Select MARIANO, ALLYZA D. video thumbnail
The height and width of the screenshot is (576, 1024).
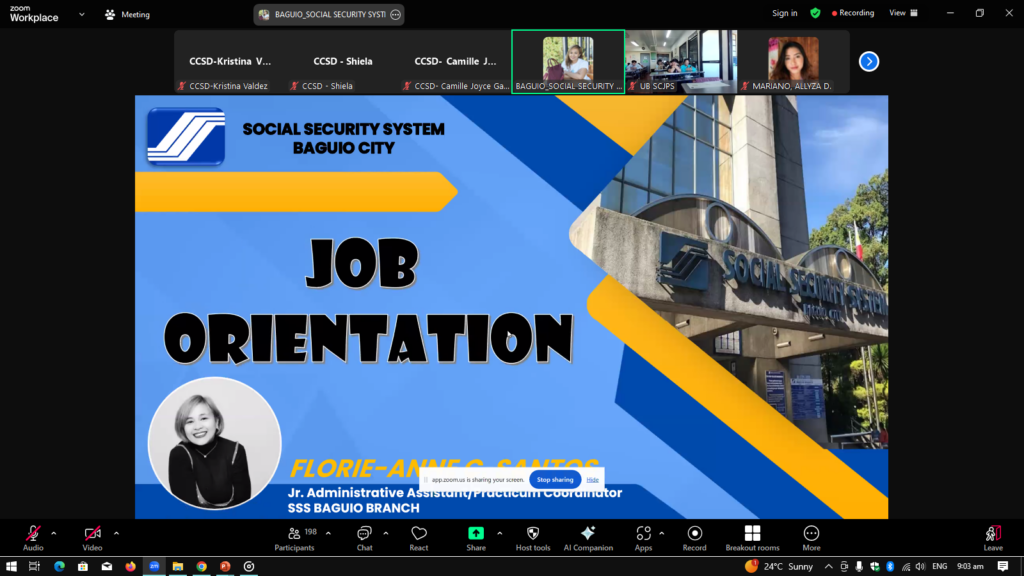[x=793, y=61]
